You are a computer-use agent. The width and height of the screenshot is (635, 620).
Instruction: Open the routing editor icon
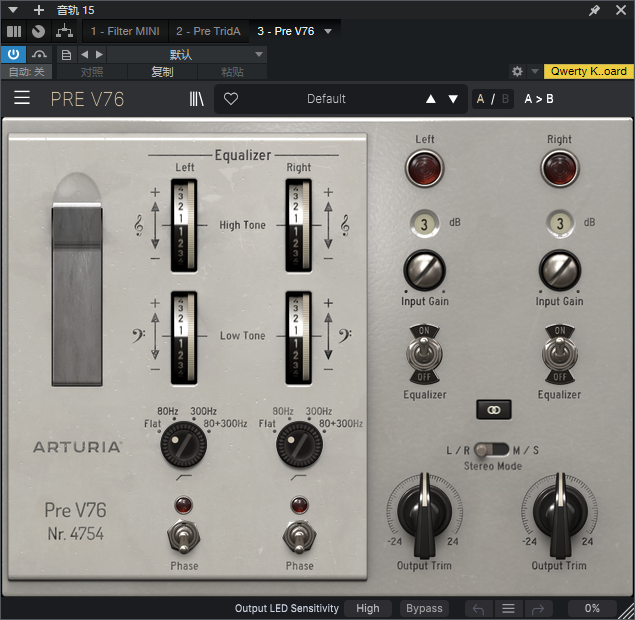click(64, 31)
